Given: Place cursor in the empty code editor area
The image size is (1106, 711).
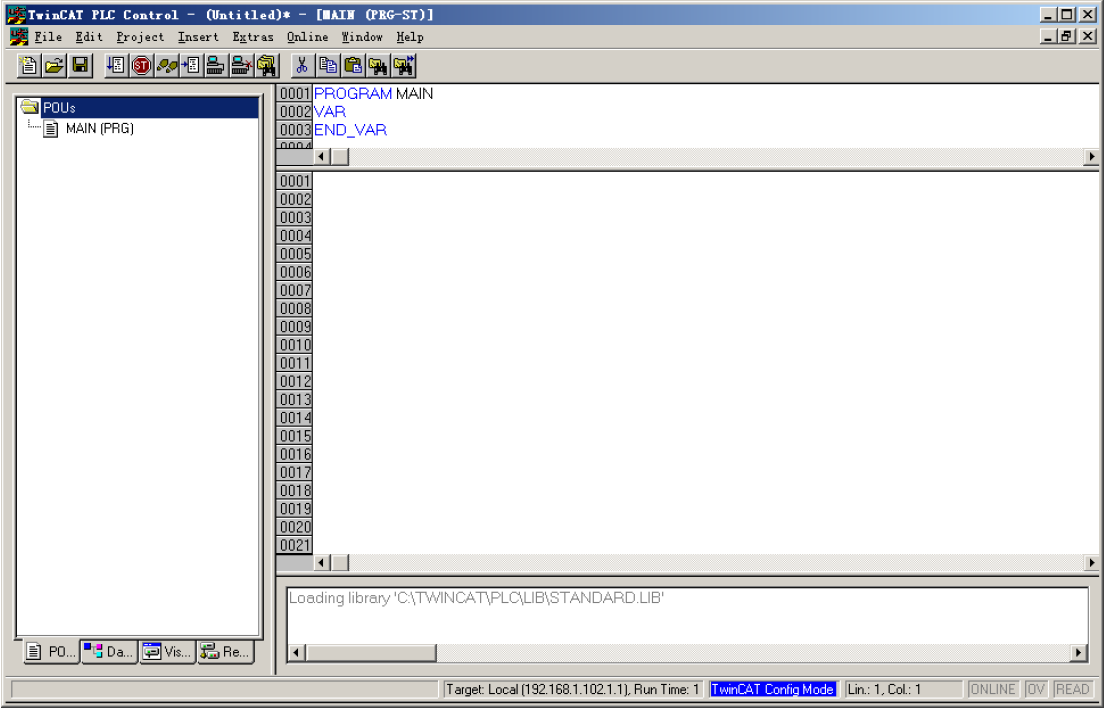Looking at the screenshot, I should pos(705,363).
